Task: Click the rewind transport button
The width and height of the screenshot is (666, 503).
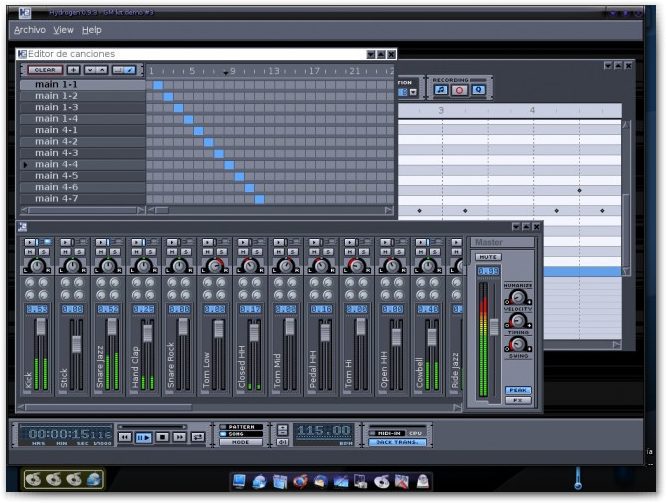Action: [x=125, y=437]
